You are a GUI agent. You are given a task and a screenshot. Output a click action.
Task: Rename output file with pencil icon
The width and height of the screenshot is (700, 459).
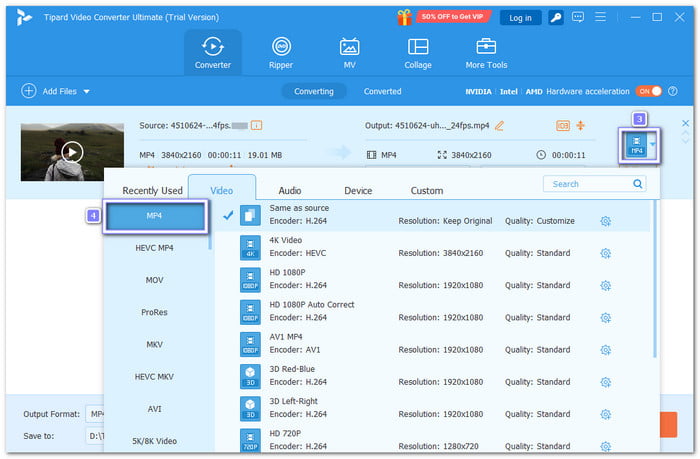click(499, 125)
